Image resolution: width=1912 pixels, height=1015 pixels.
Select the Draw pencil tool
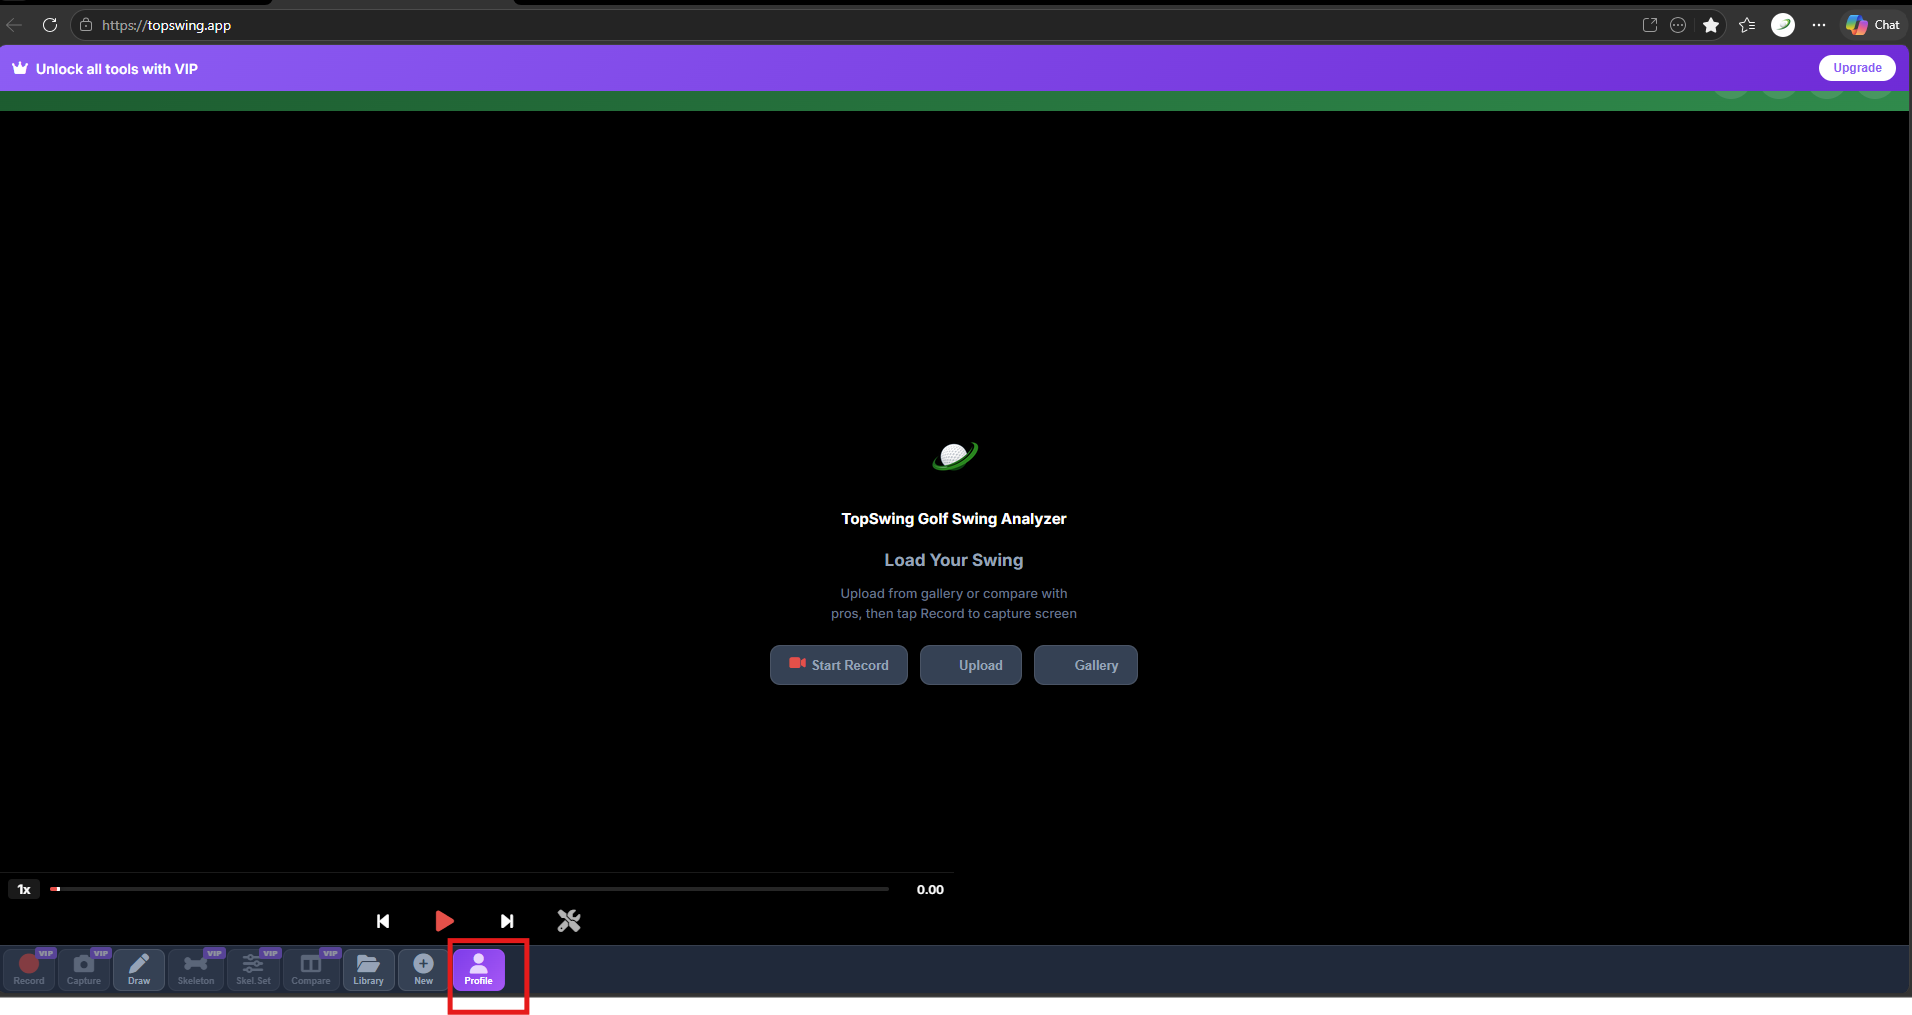[x=139, y=969]
